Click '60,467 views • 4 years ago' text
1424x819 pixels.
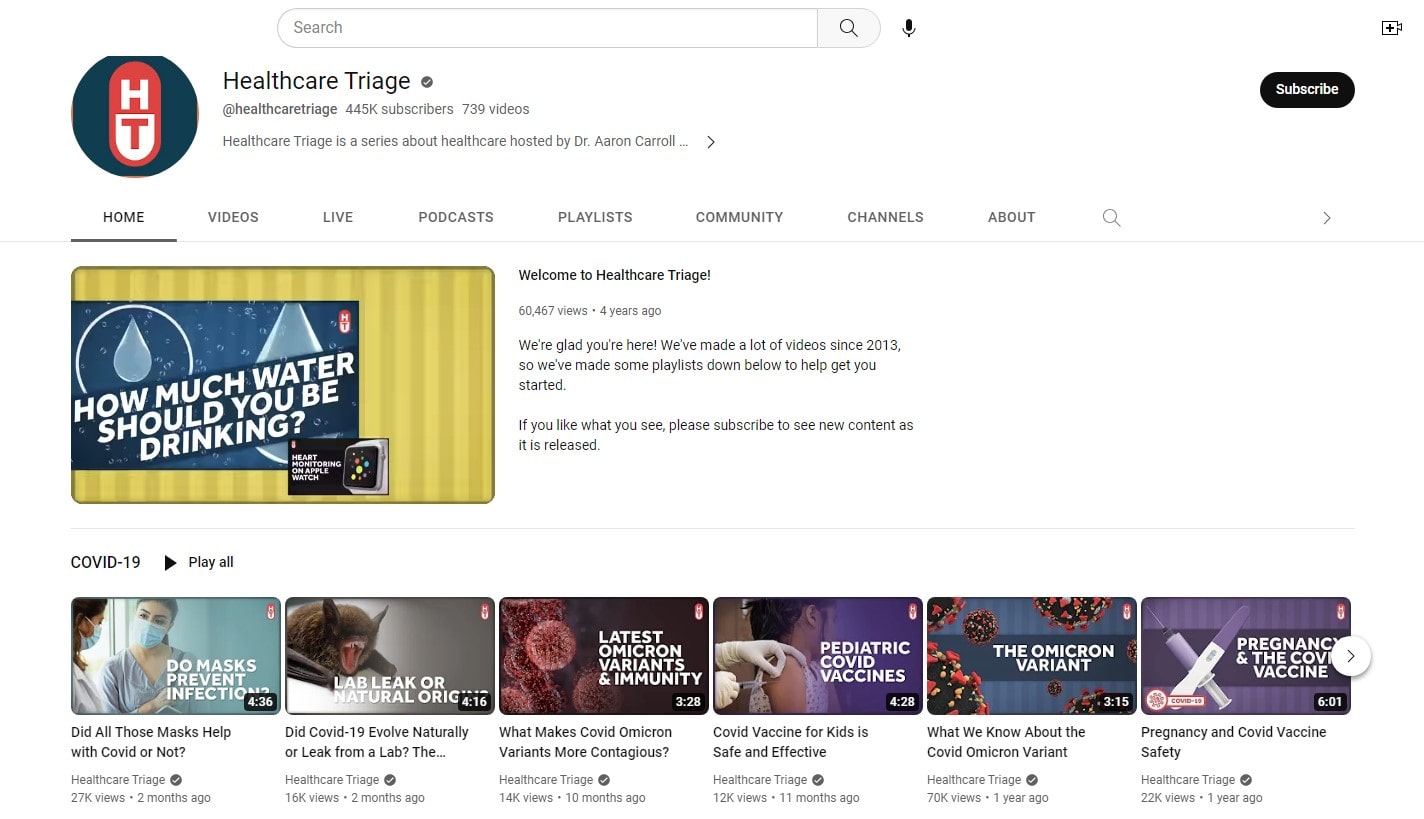[589, 311]
